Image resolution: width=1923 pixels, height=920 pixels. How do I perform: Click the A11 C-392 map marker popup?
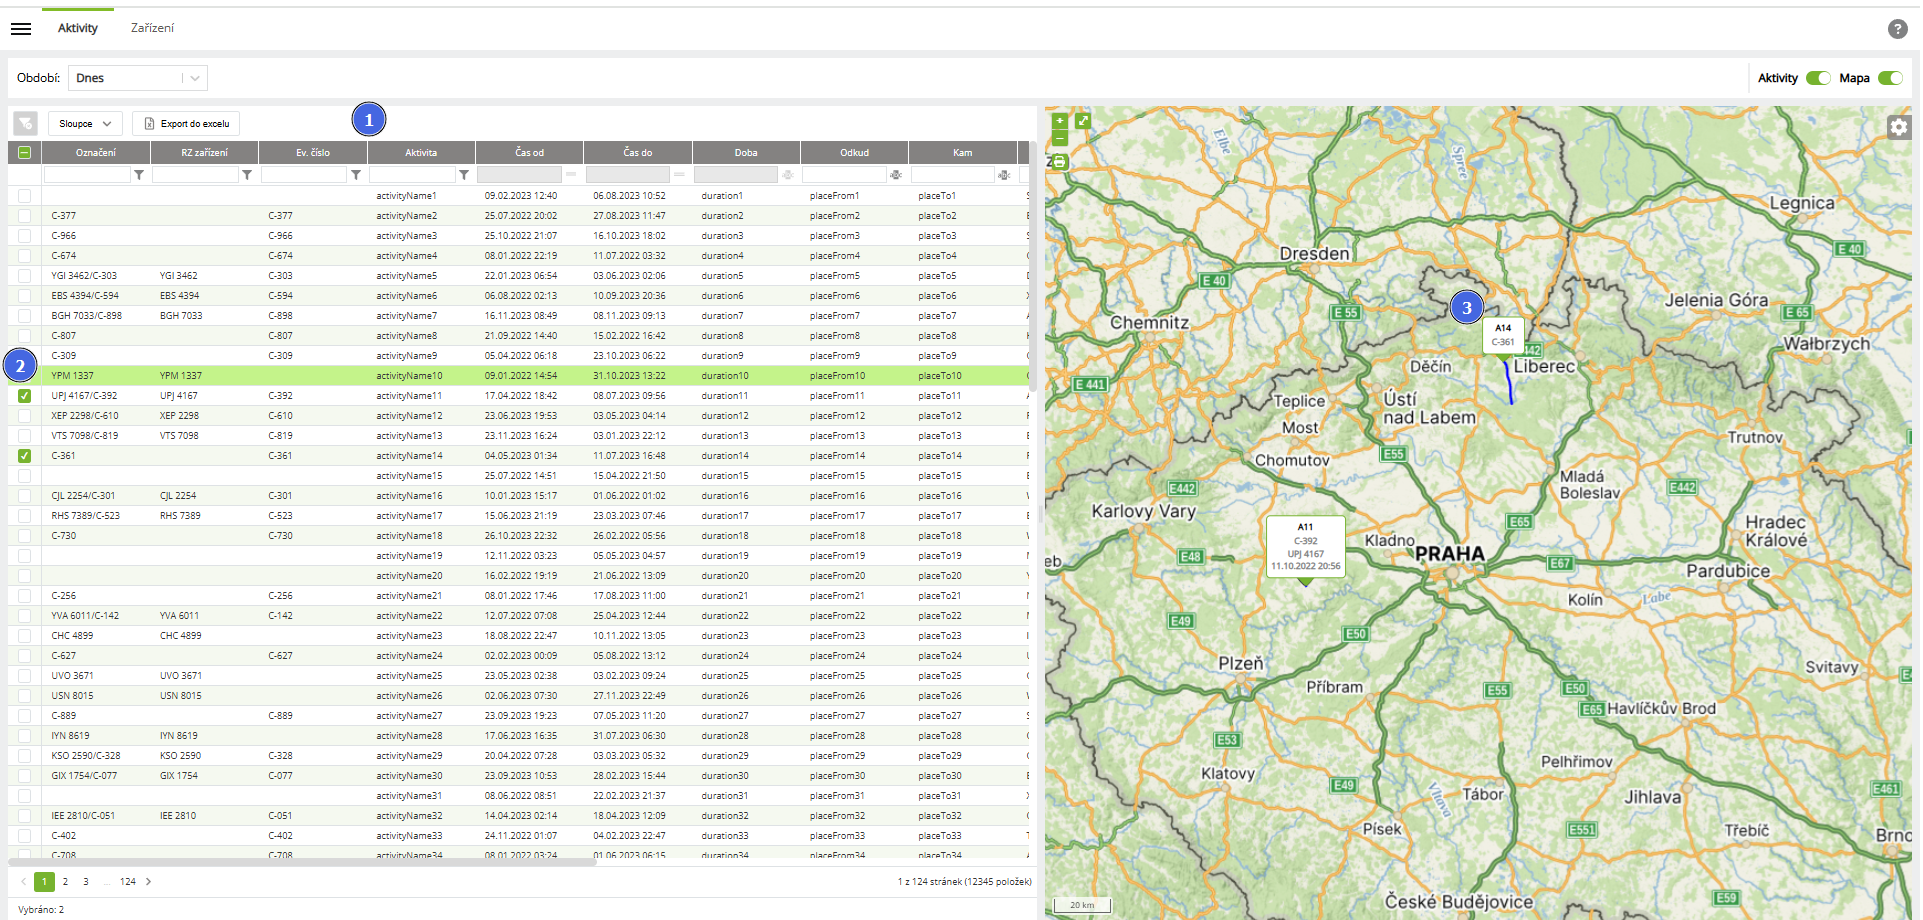click(x=1305, y=546)
